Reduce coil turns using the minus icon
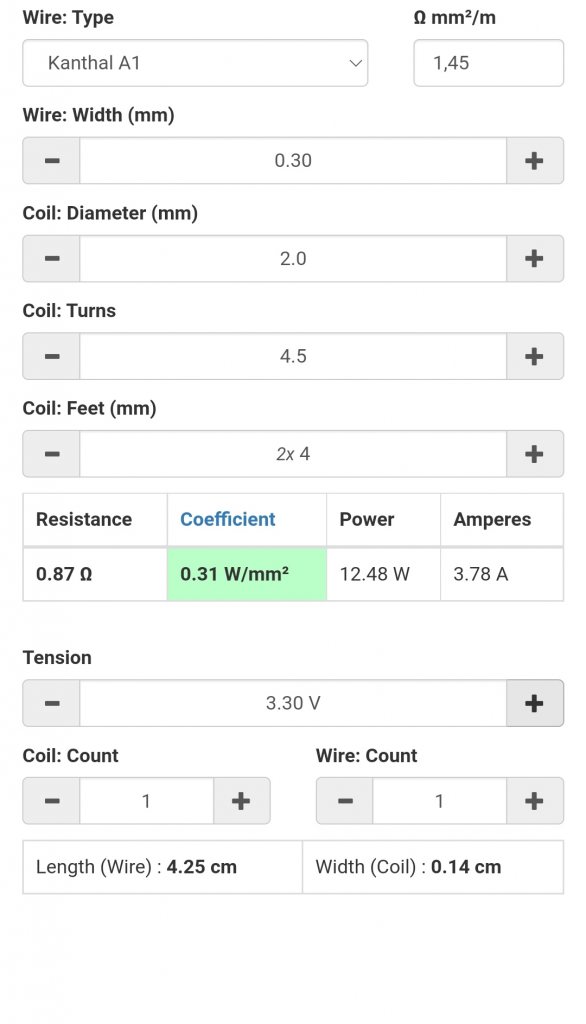This screenshot has width=586, height=1024. tap(52, 356)
